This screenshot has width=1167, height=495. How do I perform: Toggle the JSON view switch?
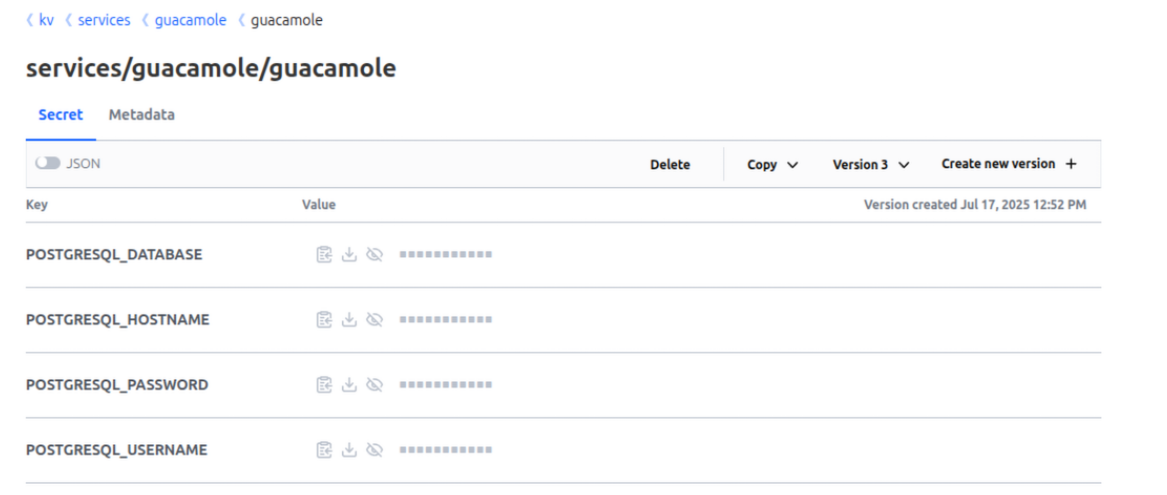[x=48, y=164]
